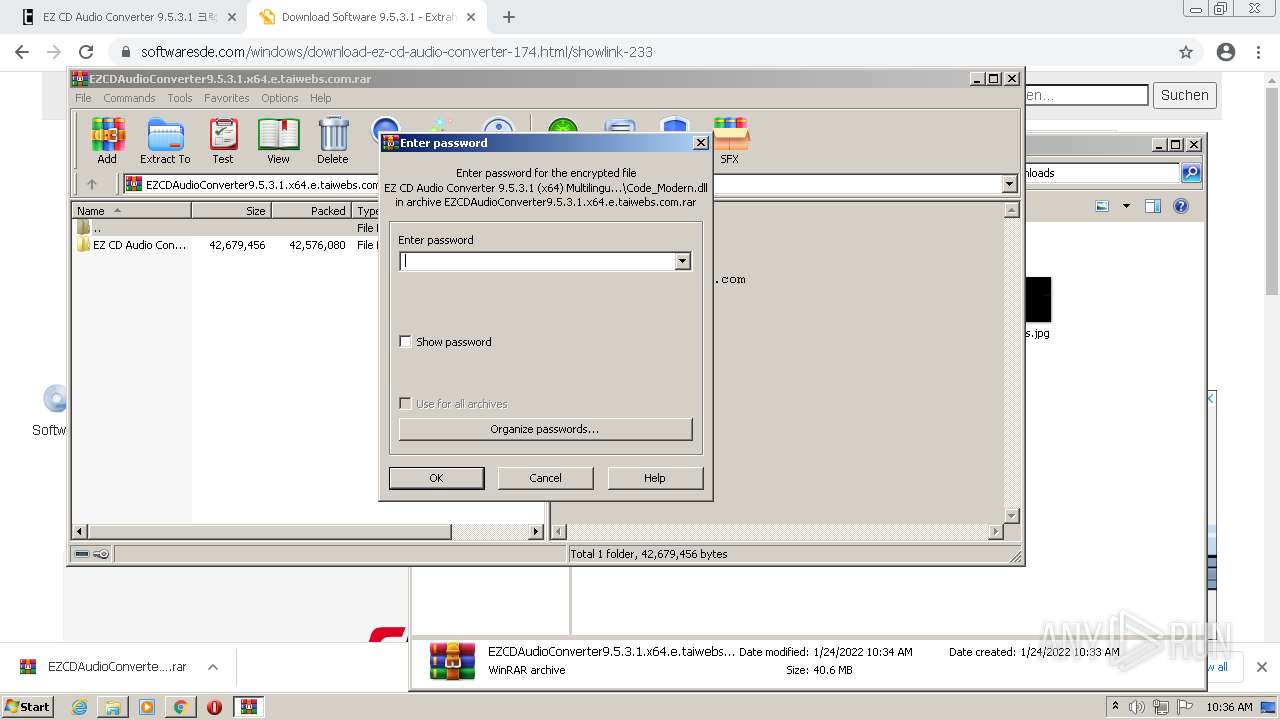Image resolution: width=1280 pixels, height=720 pixels.
Task: Sort by the Size column header
Action: pos(232,211)
